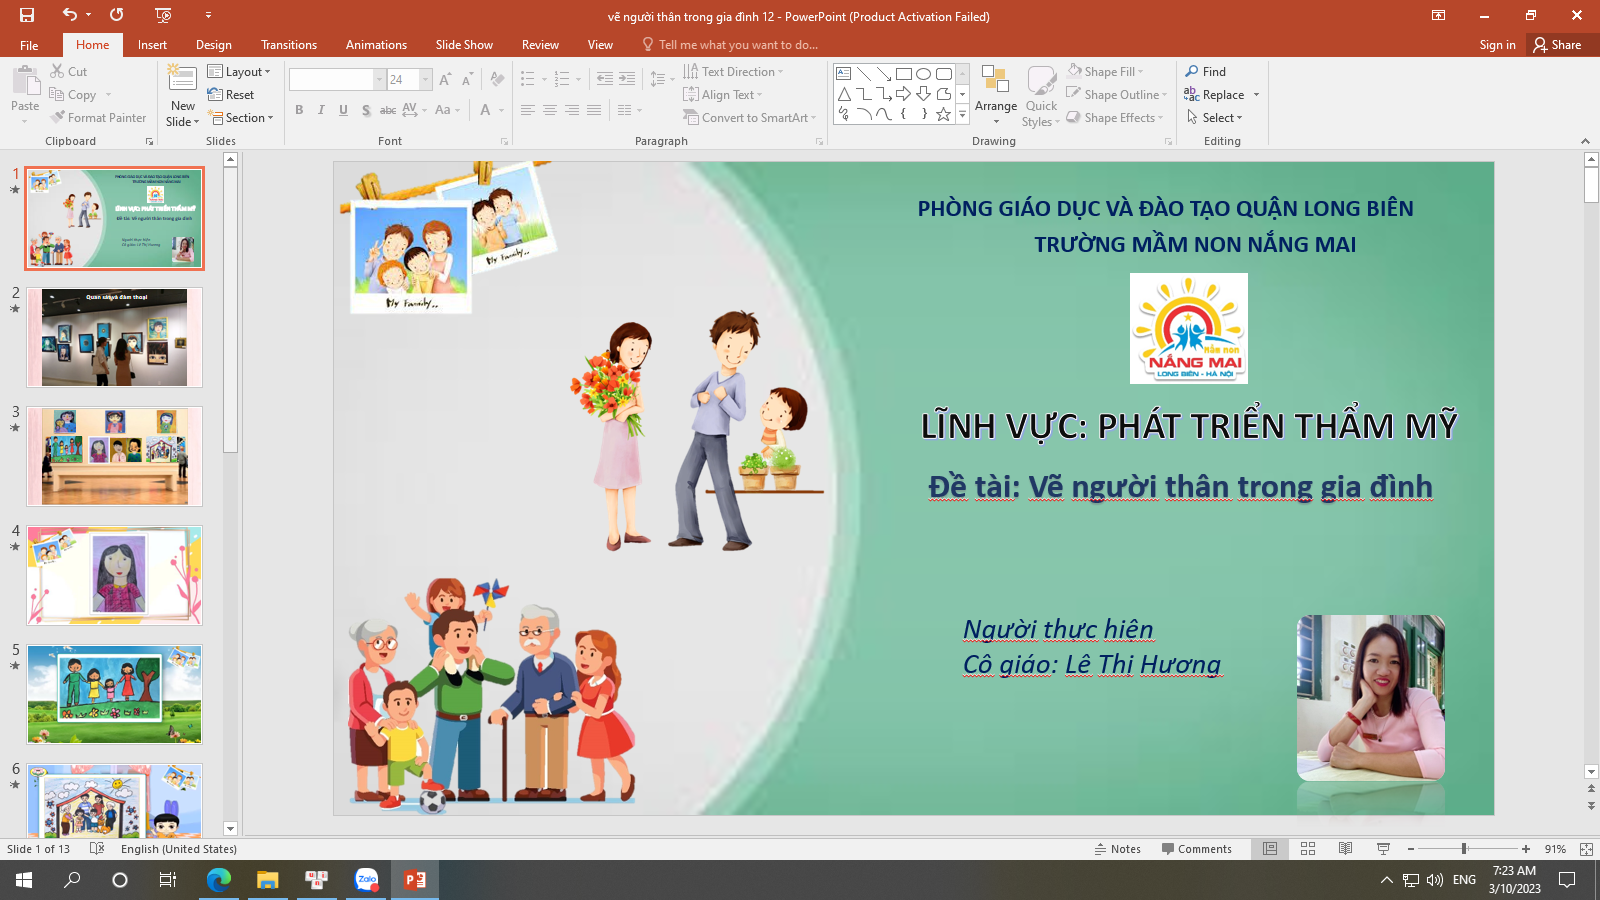
Task: Click the Share button
Action: [x=1557, y=45]
